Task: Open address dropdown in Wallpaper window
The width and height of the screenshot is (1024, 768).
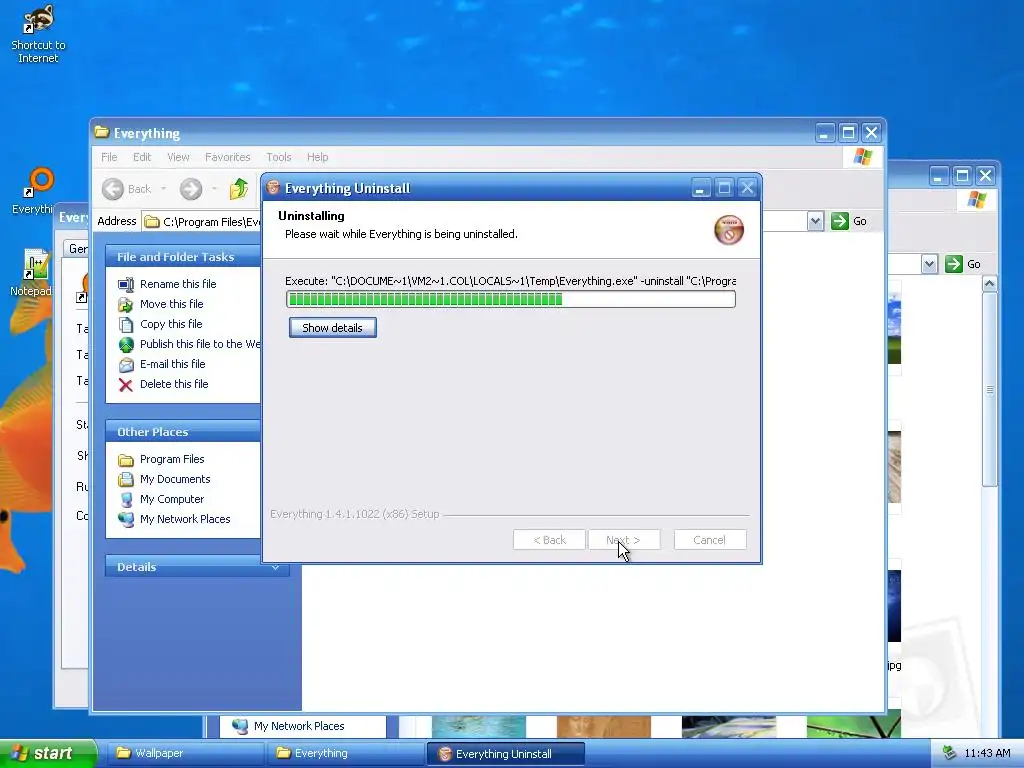Action: point(929,264)
